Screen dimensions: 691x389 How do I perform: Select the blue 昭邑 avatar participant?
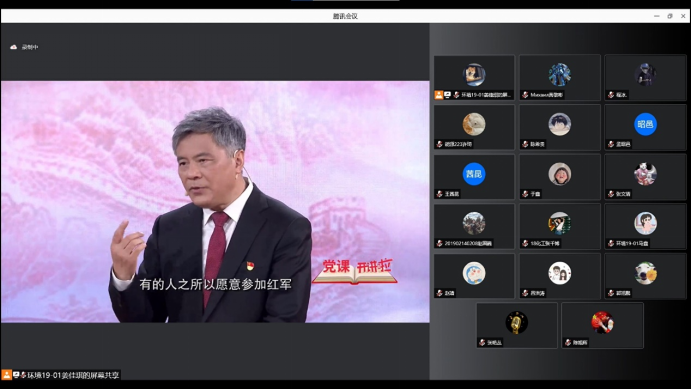(x=646, y=128)
